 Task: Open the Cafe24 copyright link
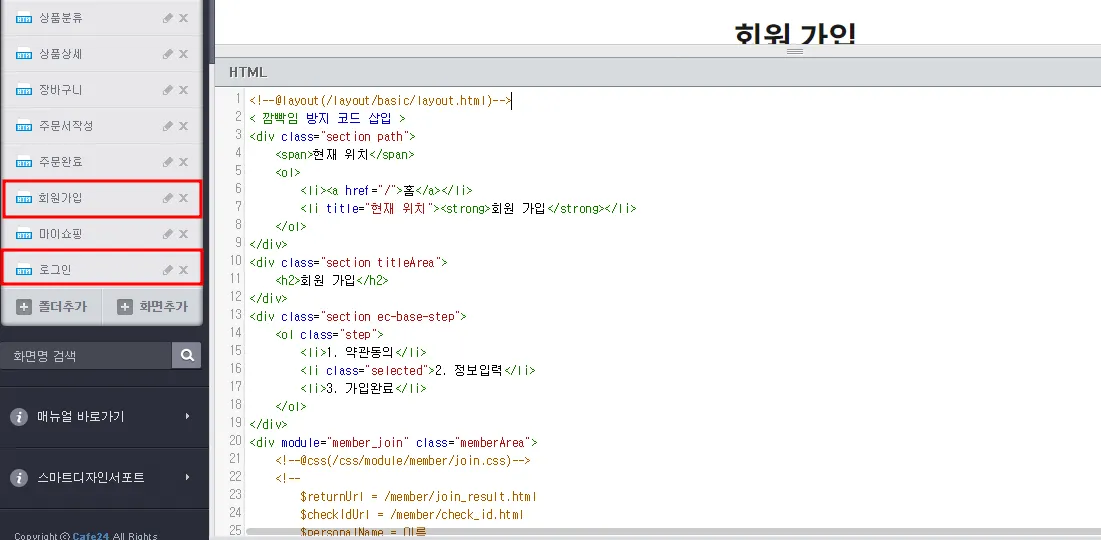91,536
